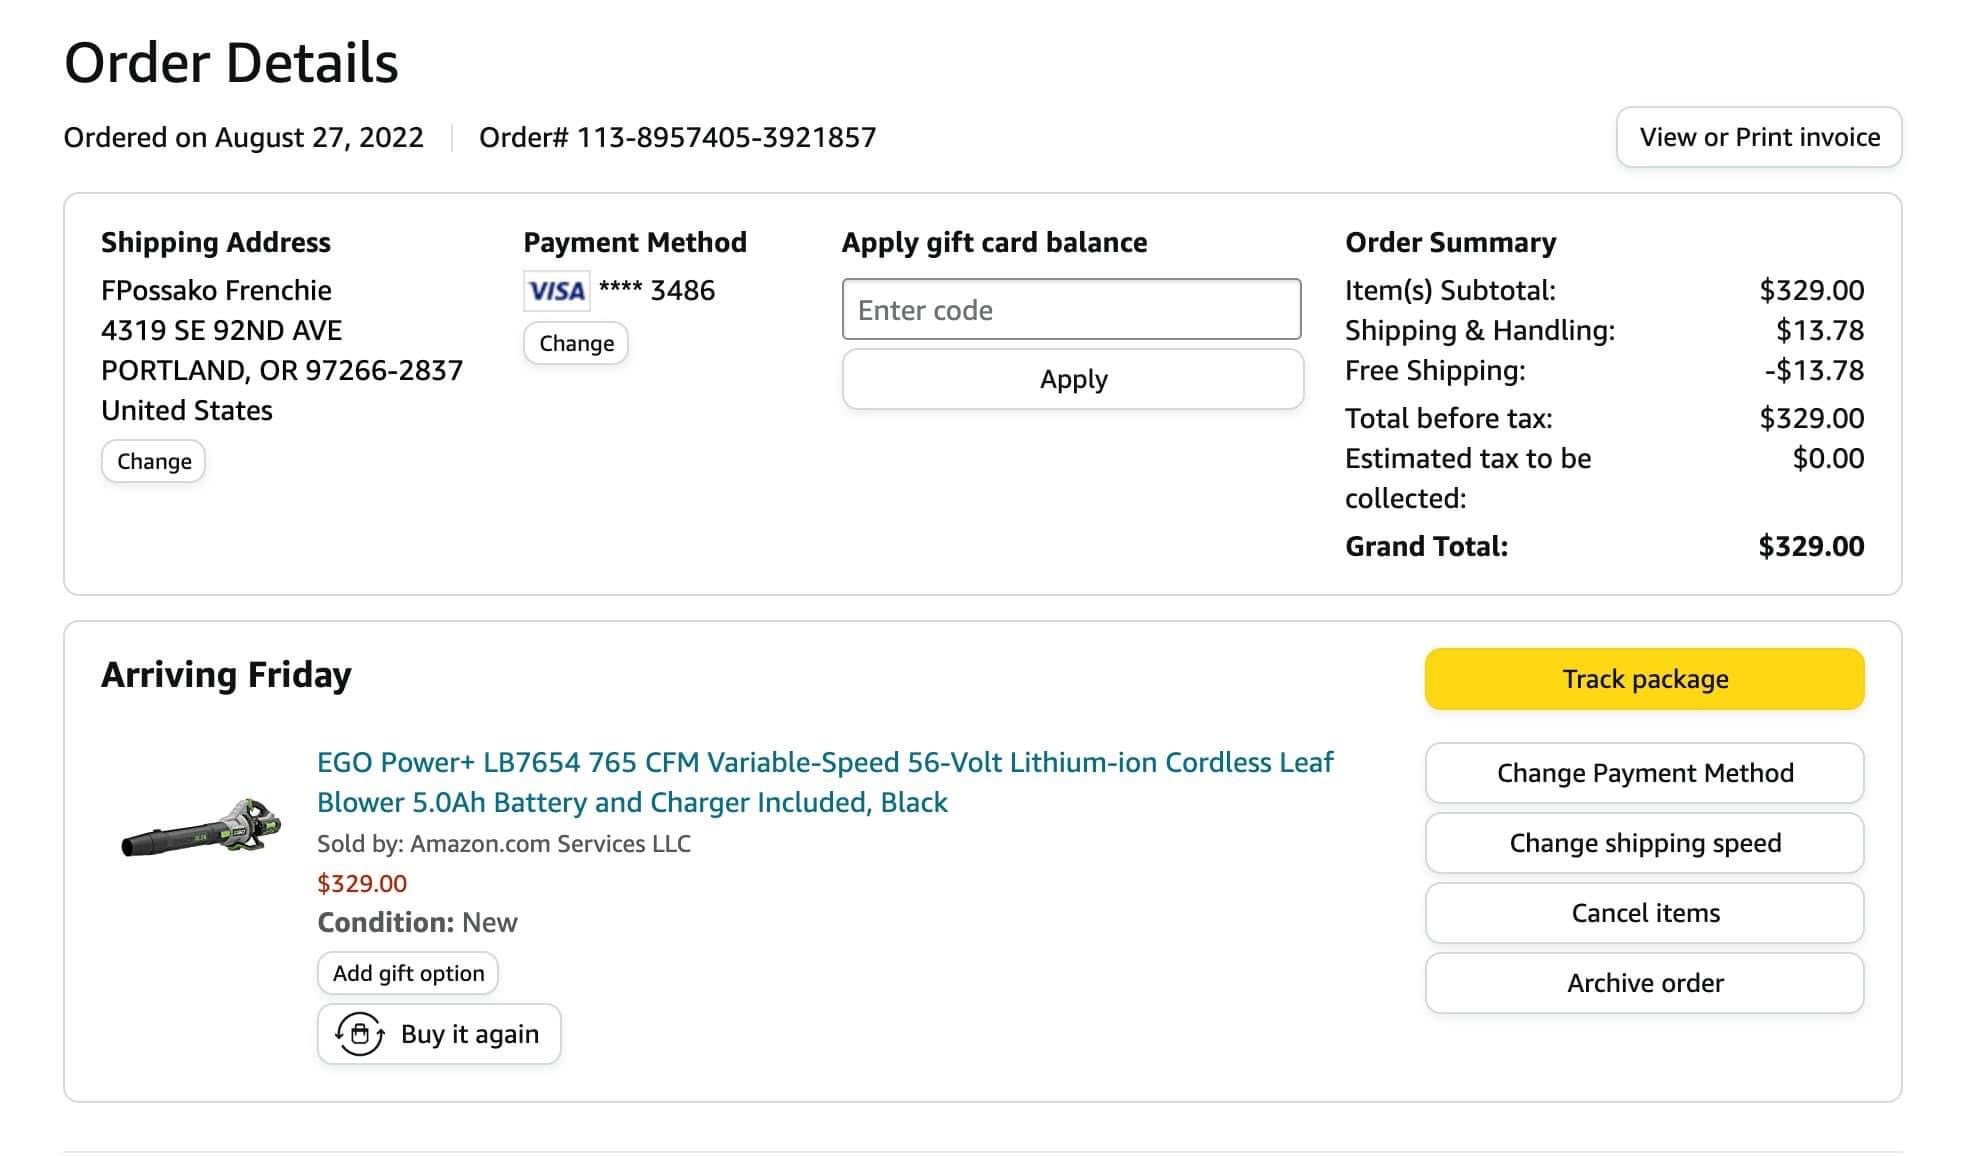The image size is (1962, 1156).
Task: Click the Condition: New text
Action: coord(417,922)
